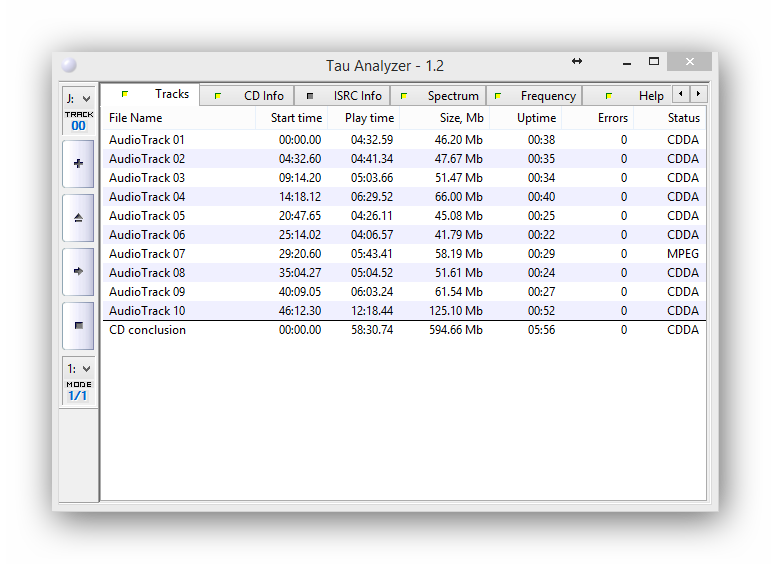Click the 00:52 uptime value

[x=541, y=311]
